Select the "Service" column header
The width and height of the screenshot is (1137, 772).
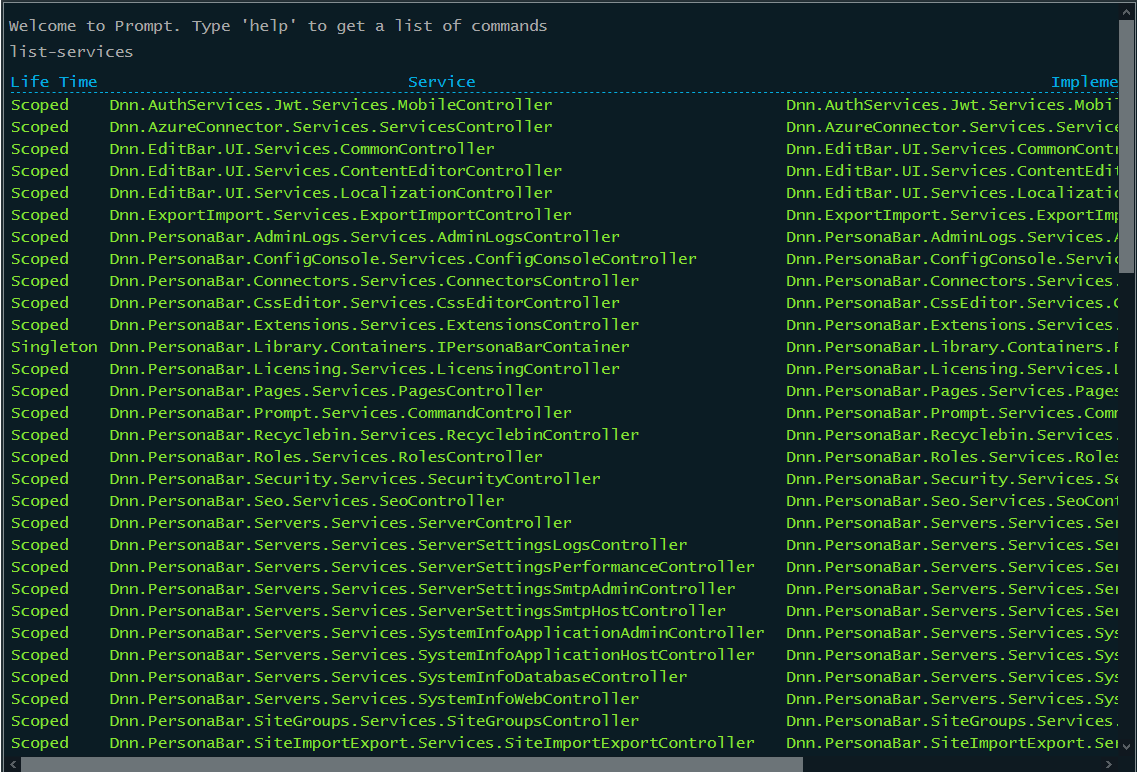441,82
